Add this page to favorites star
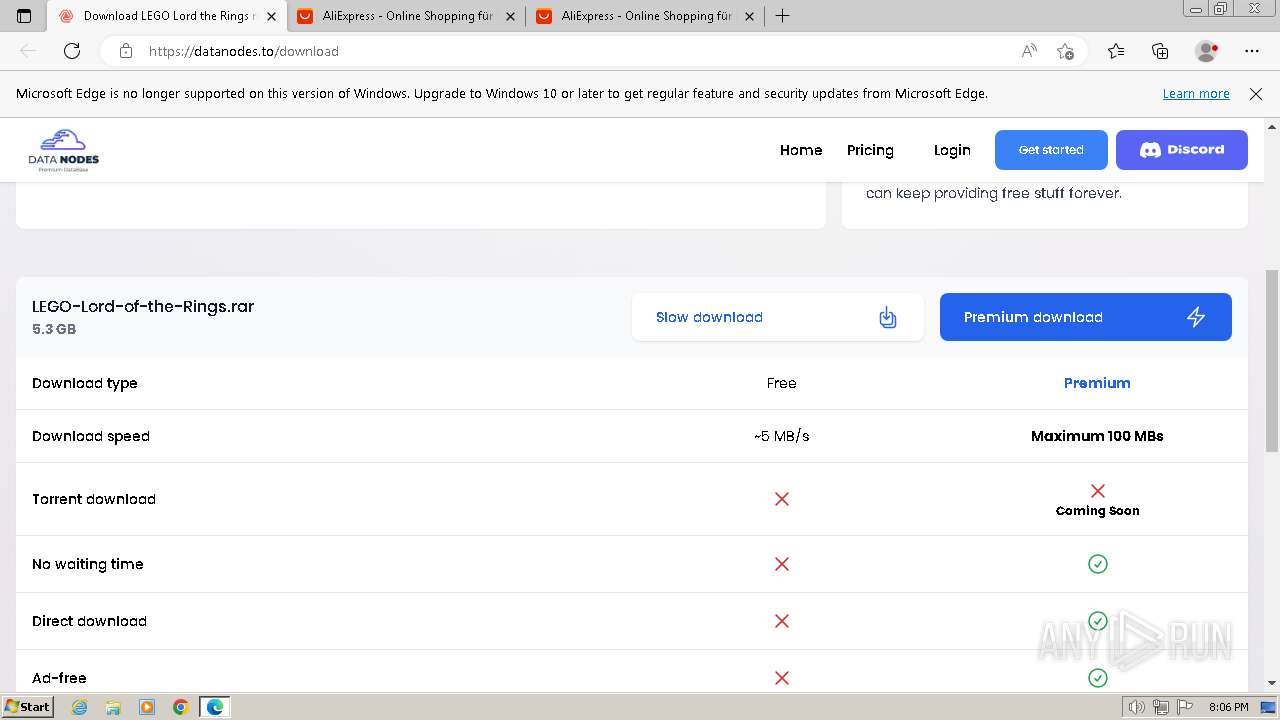The height and width of the screenshot is (720, 1280). (x=1065, y=51)
